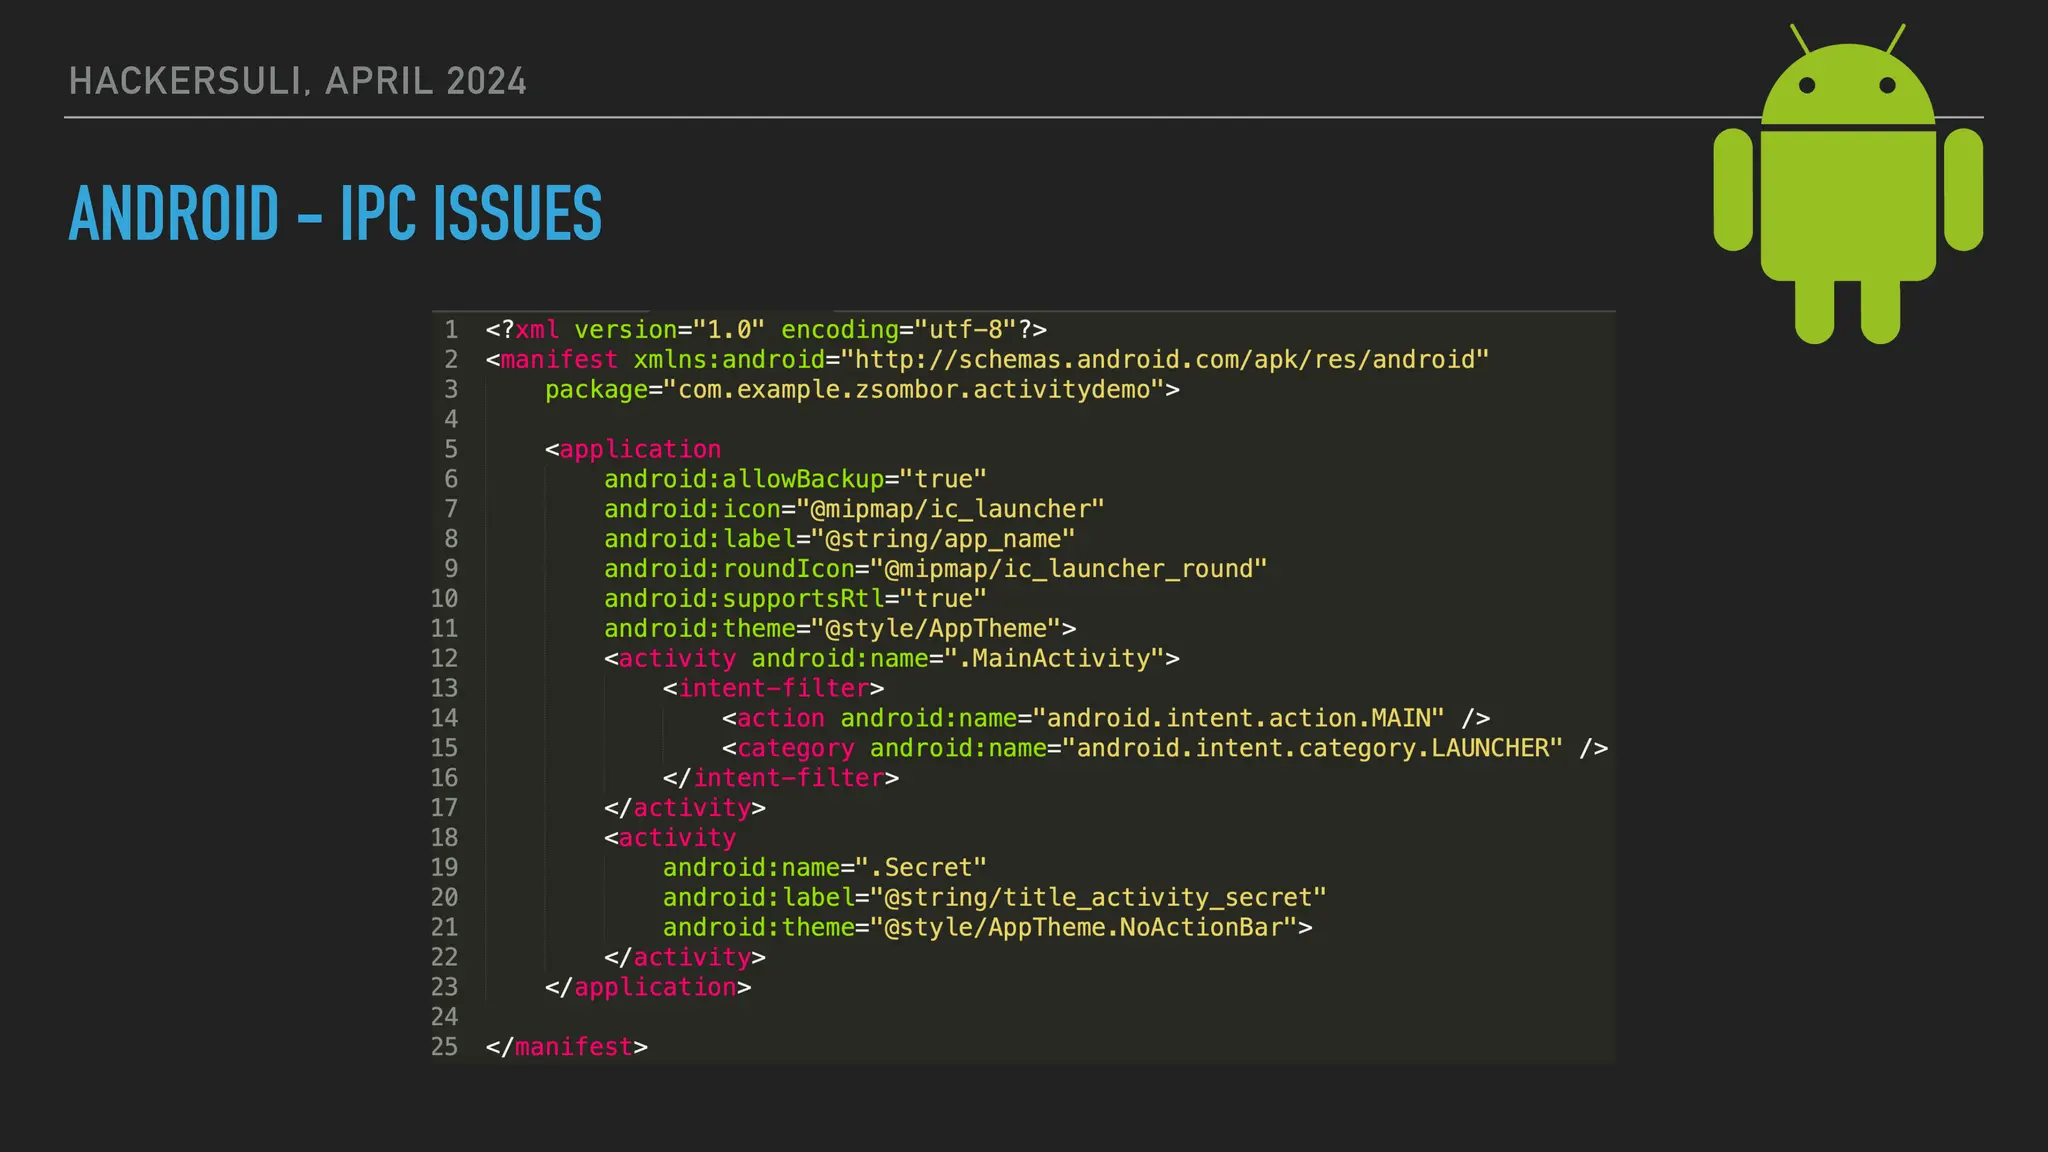Viewport: 2048px width, 1152px height.
Task: Click line number 19 in the gutter
Action: point(444,868)
